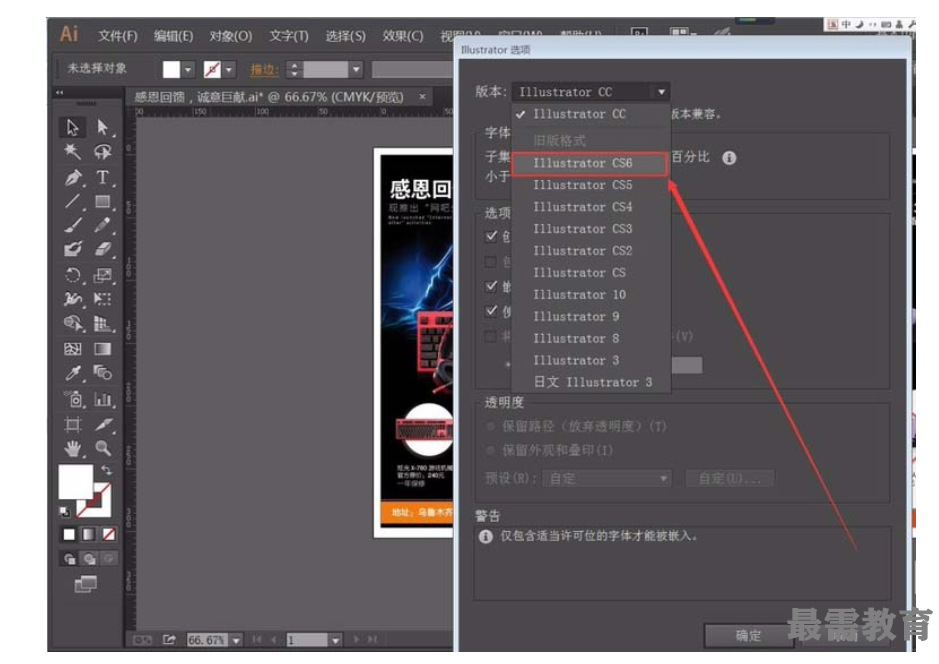Select the Magic Wand tool
Viewport: 939px width, 664px height.
(72, 151)
